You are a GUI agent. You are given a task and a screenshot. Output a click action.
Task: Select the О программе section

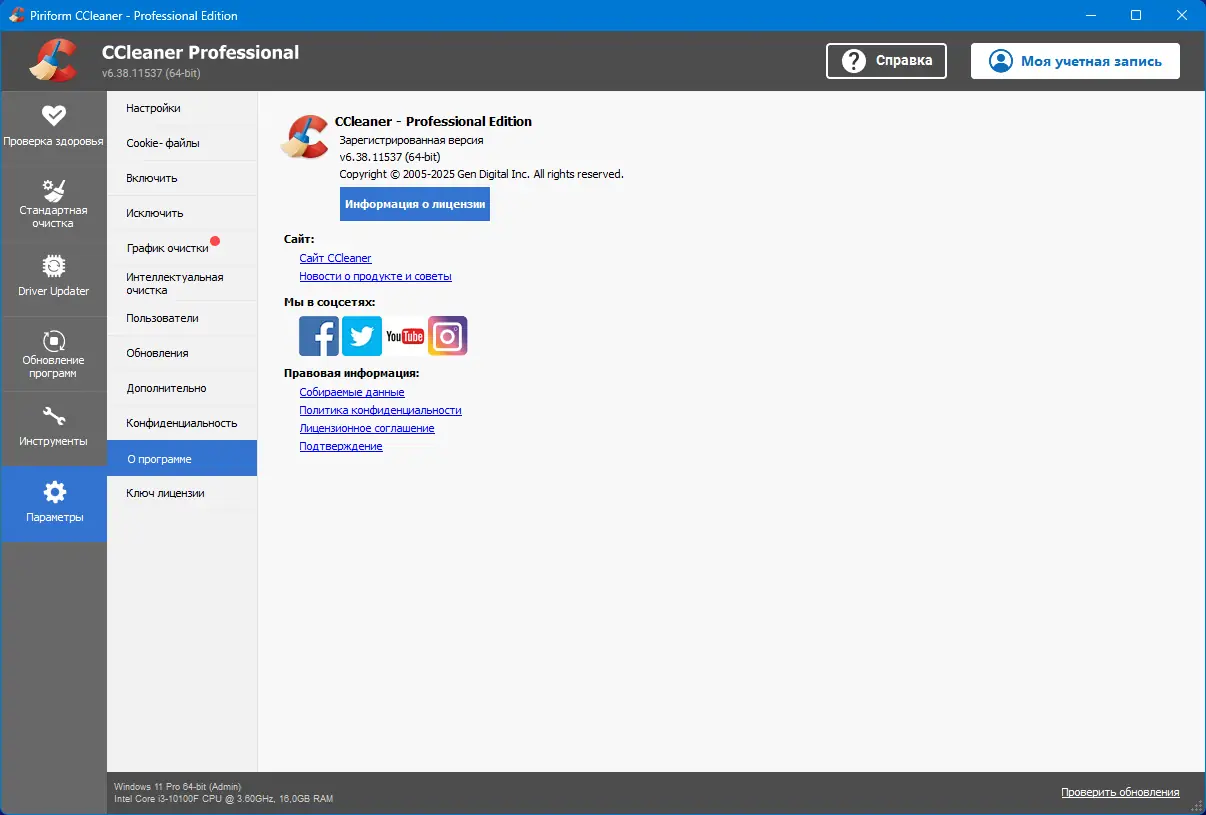182,458
